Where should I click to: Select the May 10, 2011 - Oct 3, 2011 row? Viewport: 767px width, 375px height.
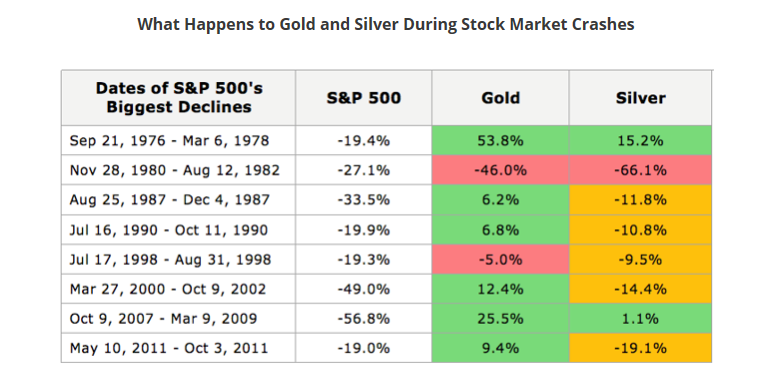click(386, 348)
